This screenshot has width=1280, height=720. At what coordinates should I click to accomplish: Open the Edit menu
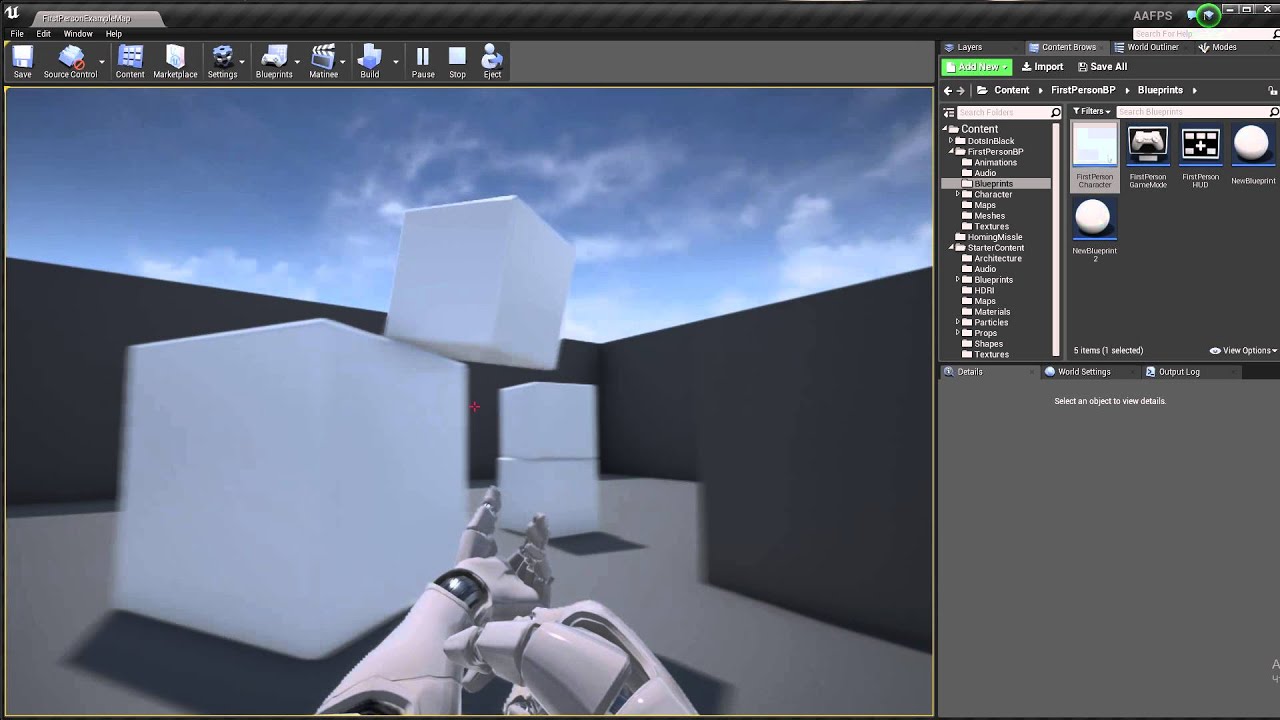tap(44, 34)
